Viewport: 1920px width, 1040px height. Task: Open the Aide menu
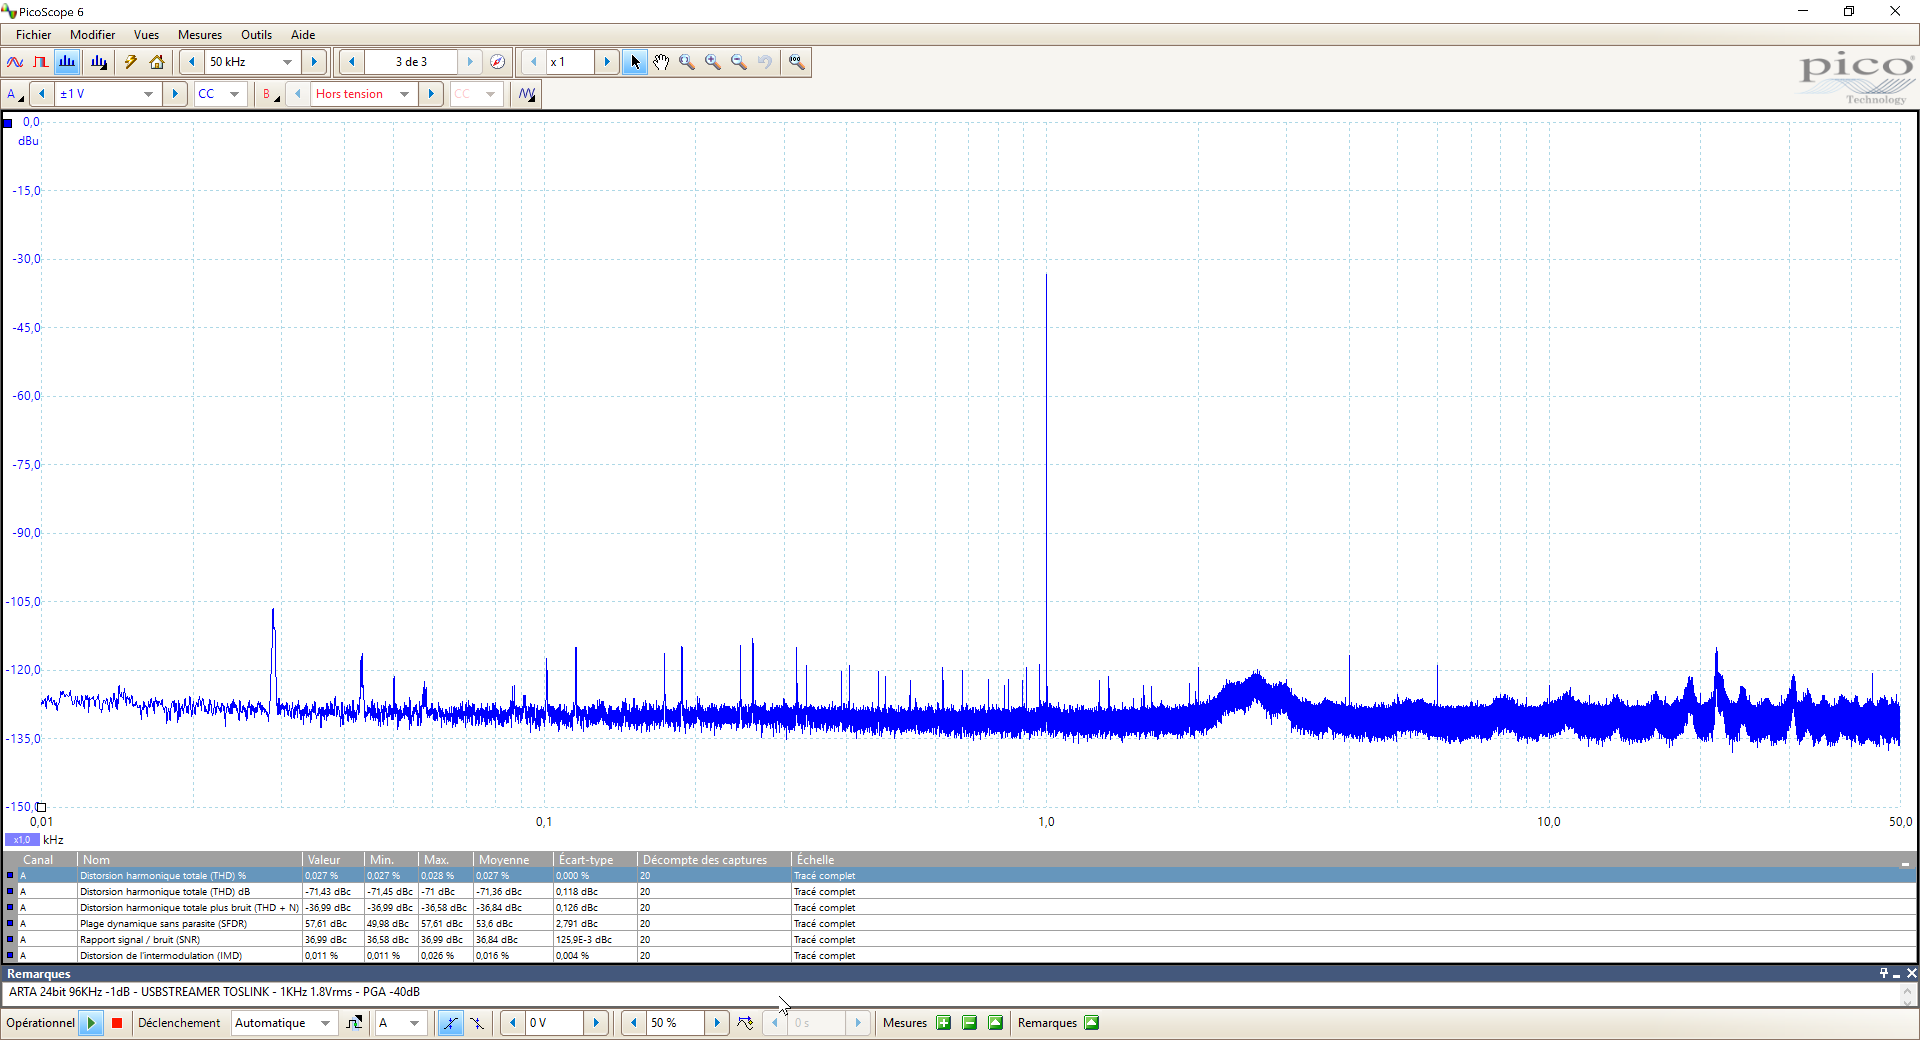point(303,35)
